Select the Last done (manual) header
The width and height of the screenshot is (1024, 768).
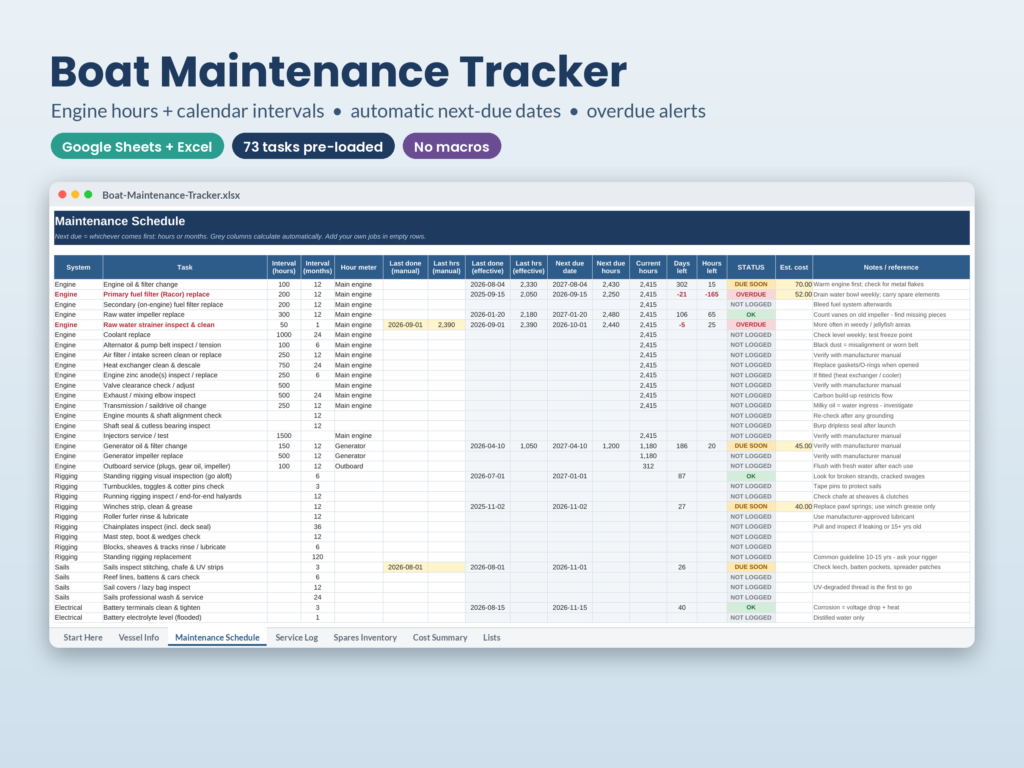[x=406, y=268]
